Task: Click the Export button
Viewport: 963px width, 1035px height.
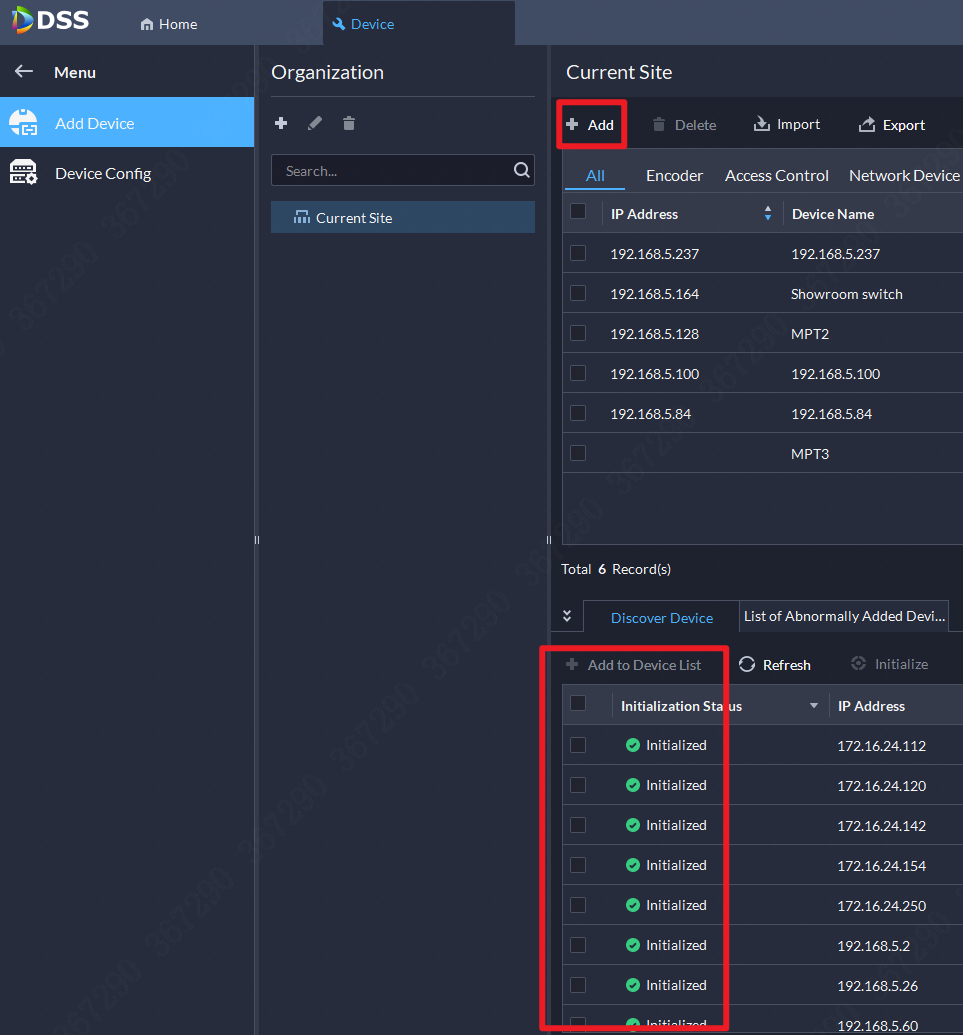Action: (892, 125)
